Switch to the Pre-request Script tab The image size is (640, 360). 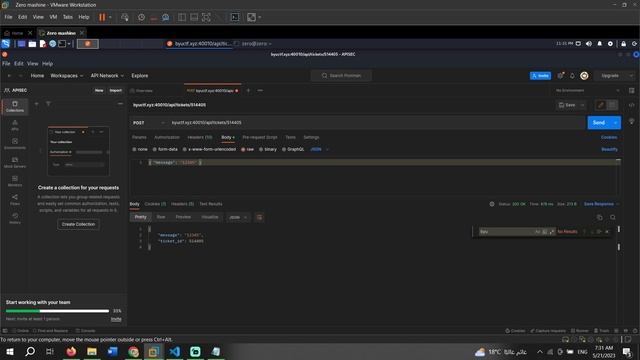pyautogui.click(x=260, y=137)
